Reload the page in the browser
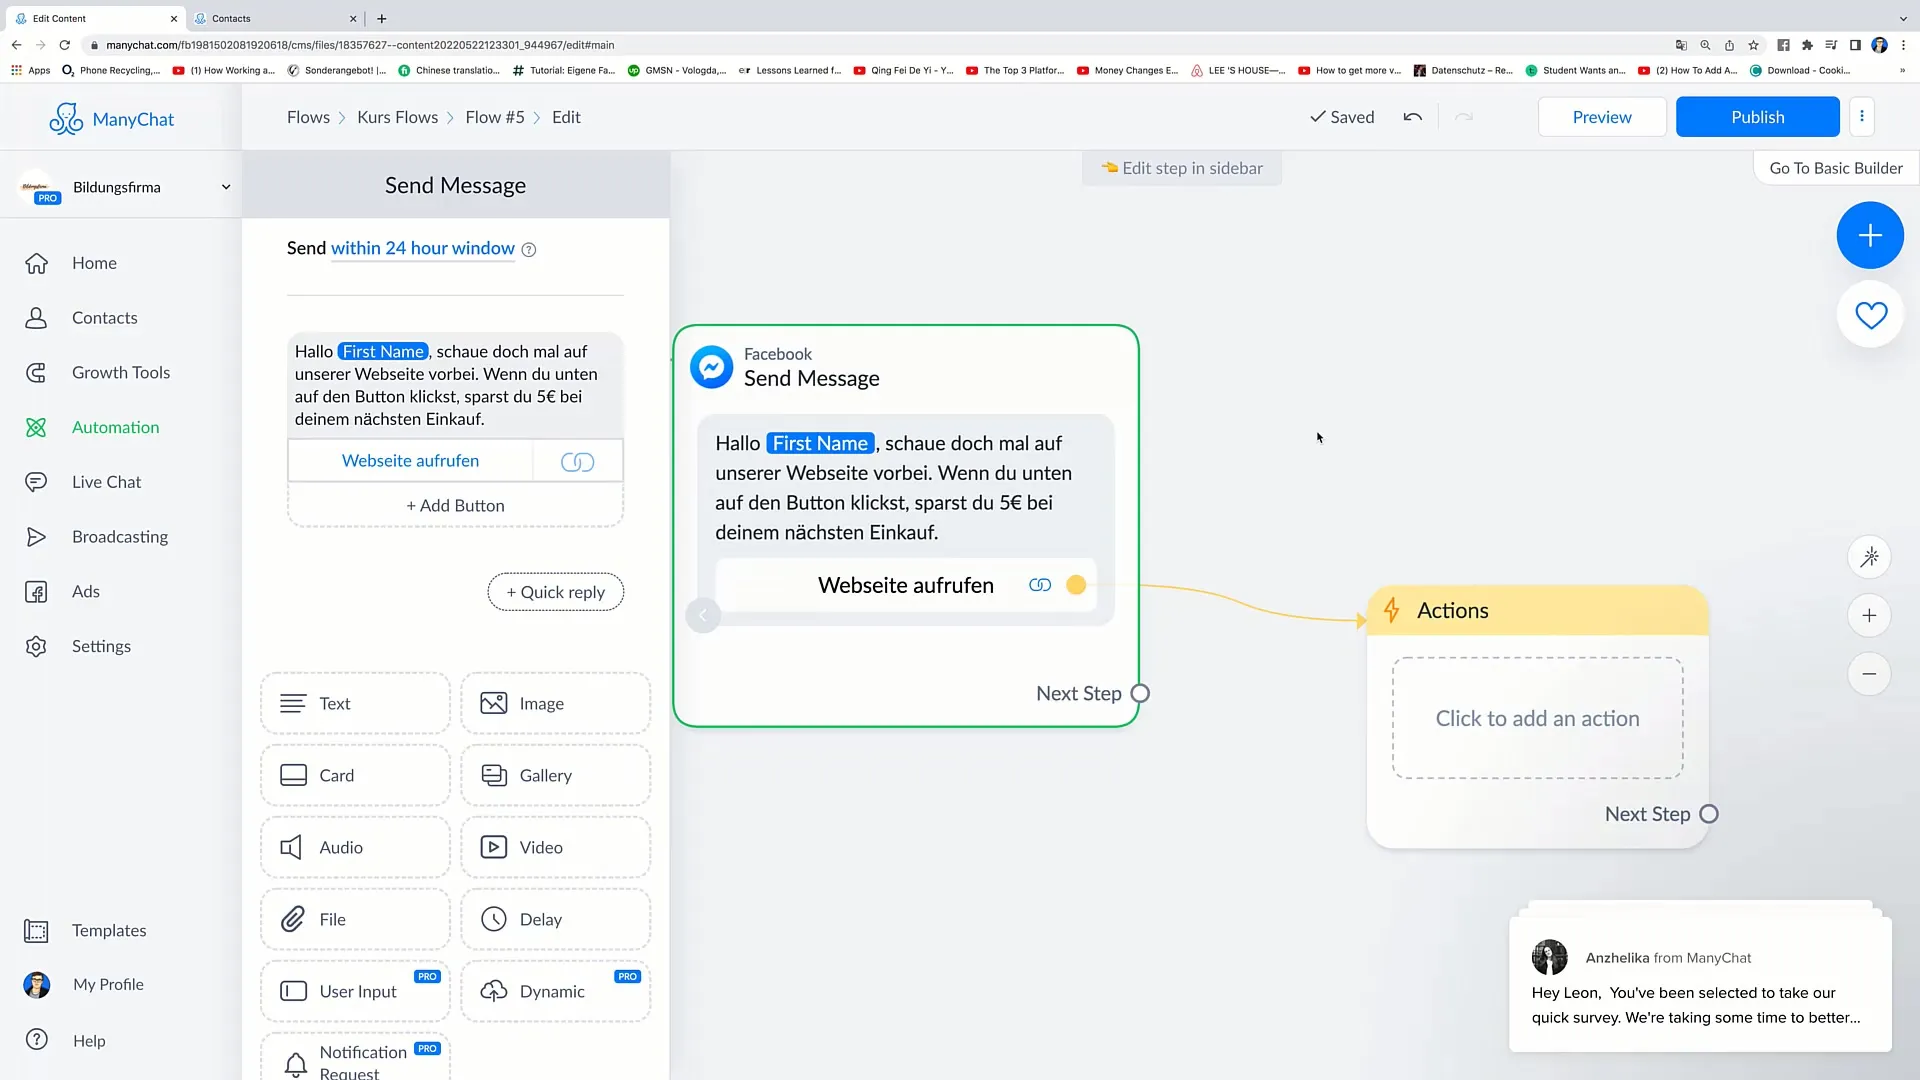 point(65,45)
